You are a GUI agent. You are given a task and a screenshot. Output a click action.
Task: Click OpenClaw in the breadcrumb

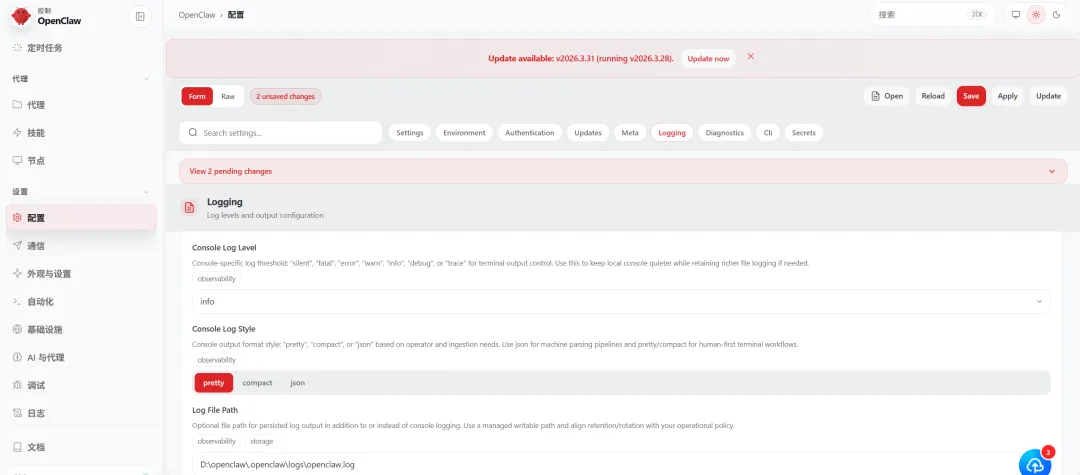click(197, 14)
